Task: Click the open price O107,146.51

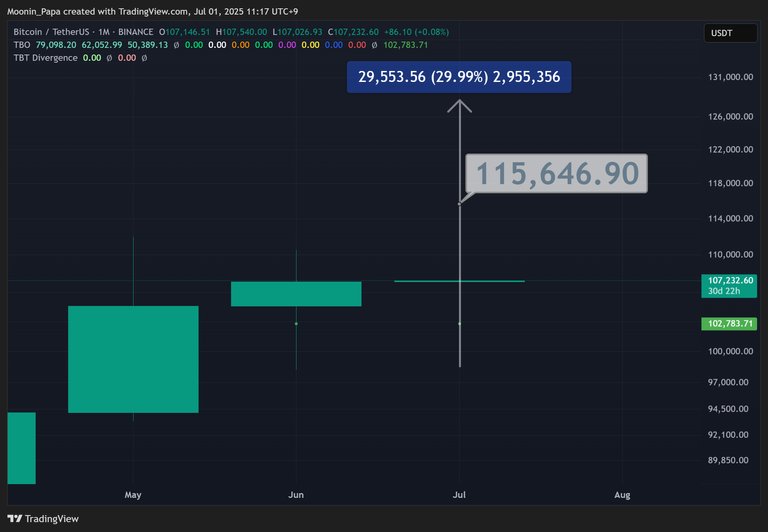Action: pos(184,32)
